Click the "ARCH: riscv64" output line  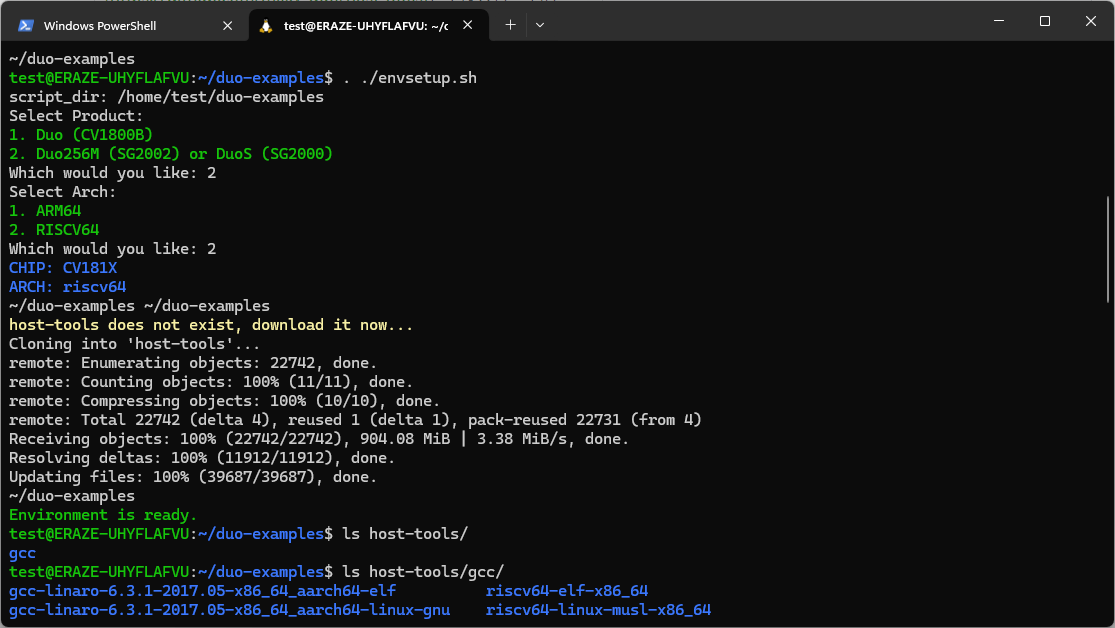coord(67,287)
